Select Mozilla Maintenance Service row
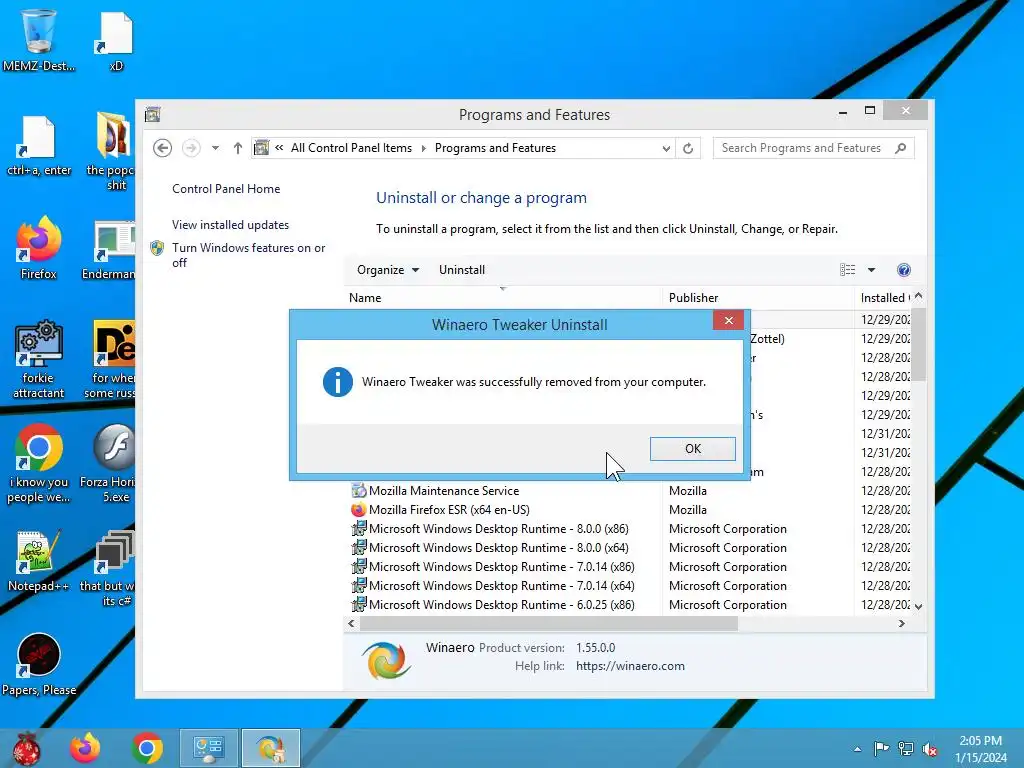 [x=627, y=491]
